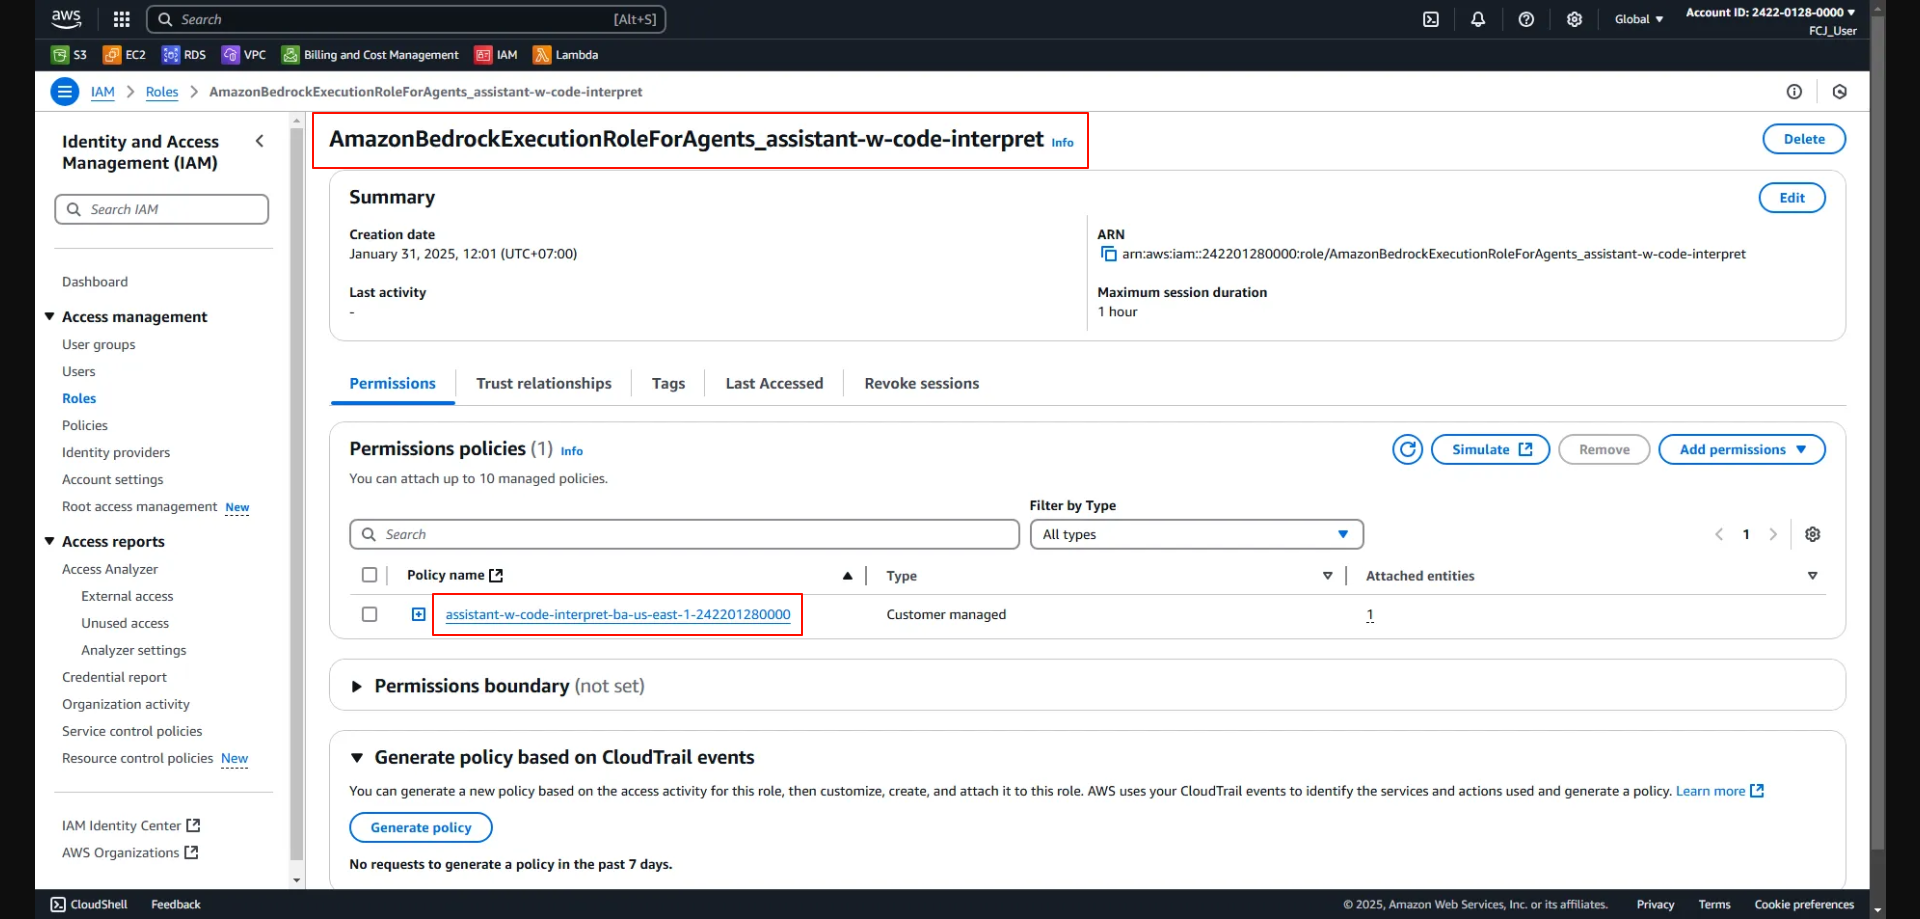Open the VPC shortcut in favorites bar
Viewport: 1920px width, 919px height.
tap(245, 55)
